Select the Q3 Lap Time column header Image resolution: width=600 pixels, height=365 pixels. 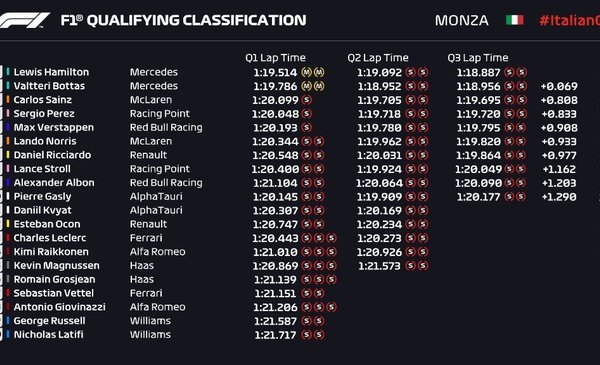pyautogui.click(x=478, y=58)
